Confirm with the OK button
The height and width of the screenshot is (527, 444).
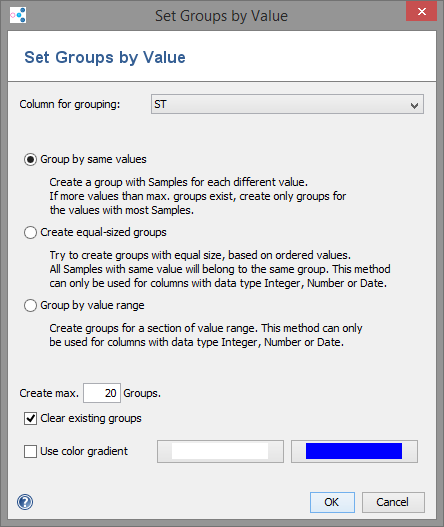332,502
